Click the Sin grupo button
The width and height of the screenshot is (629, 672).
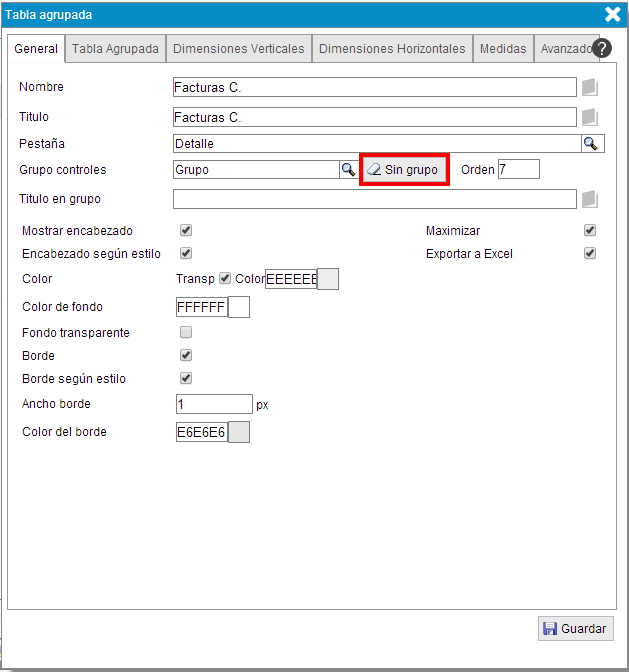(x=403, y=170)
